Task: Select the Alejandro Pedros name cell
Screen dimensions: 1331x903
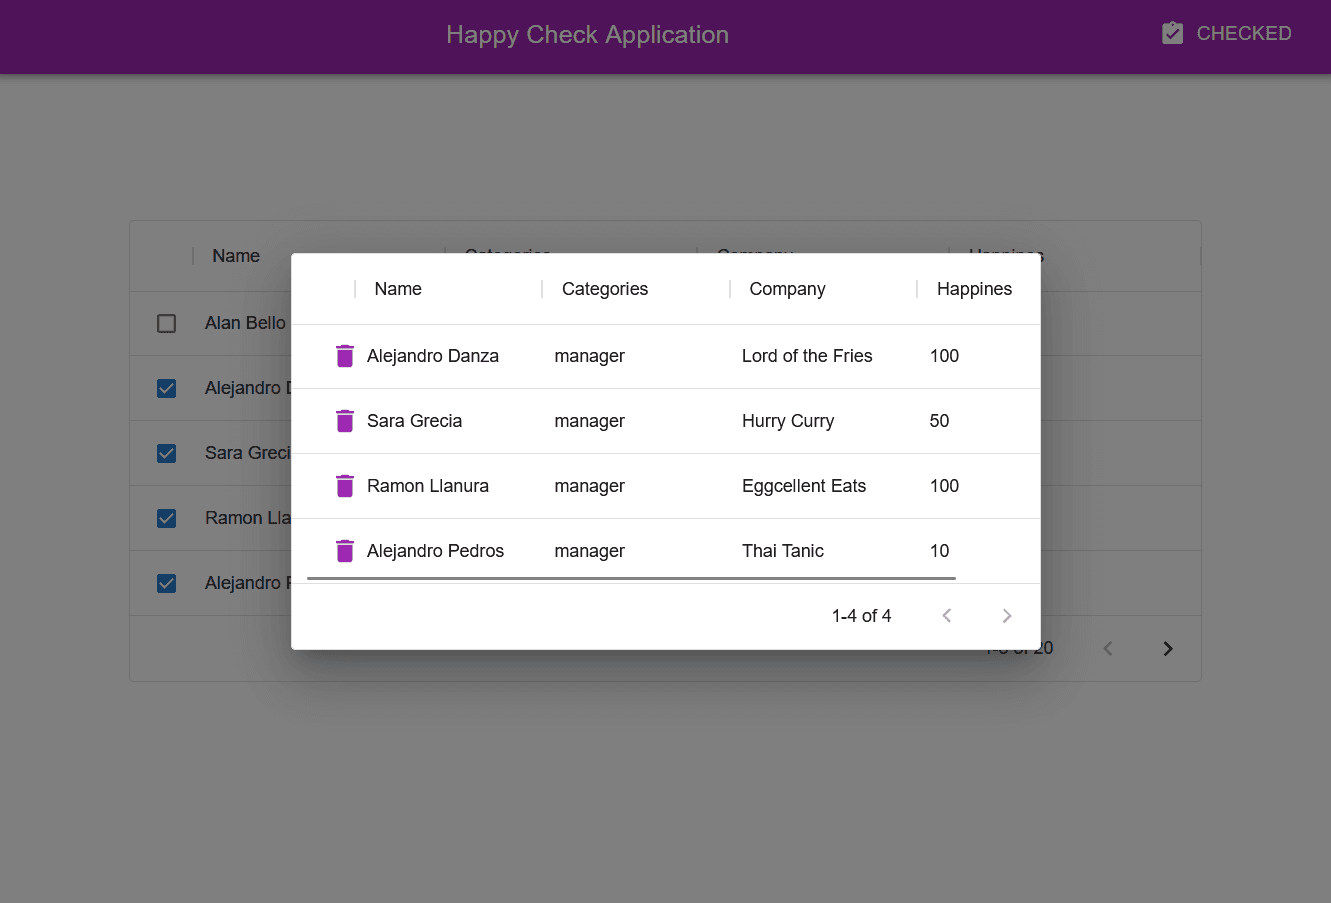Action: tap(436, 551)
